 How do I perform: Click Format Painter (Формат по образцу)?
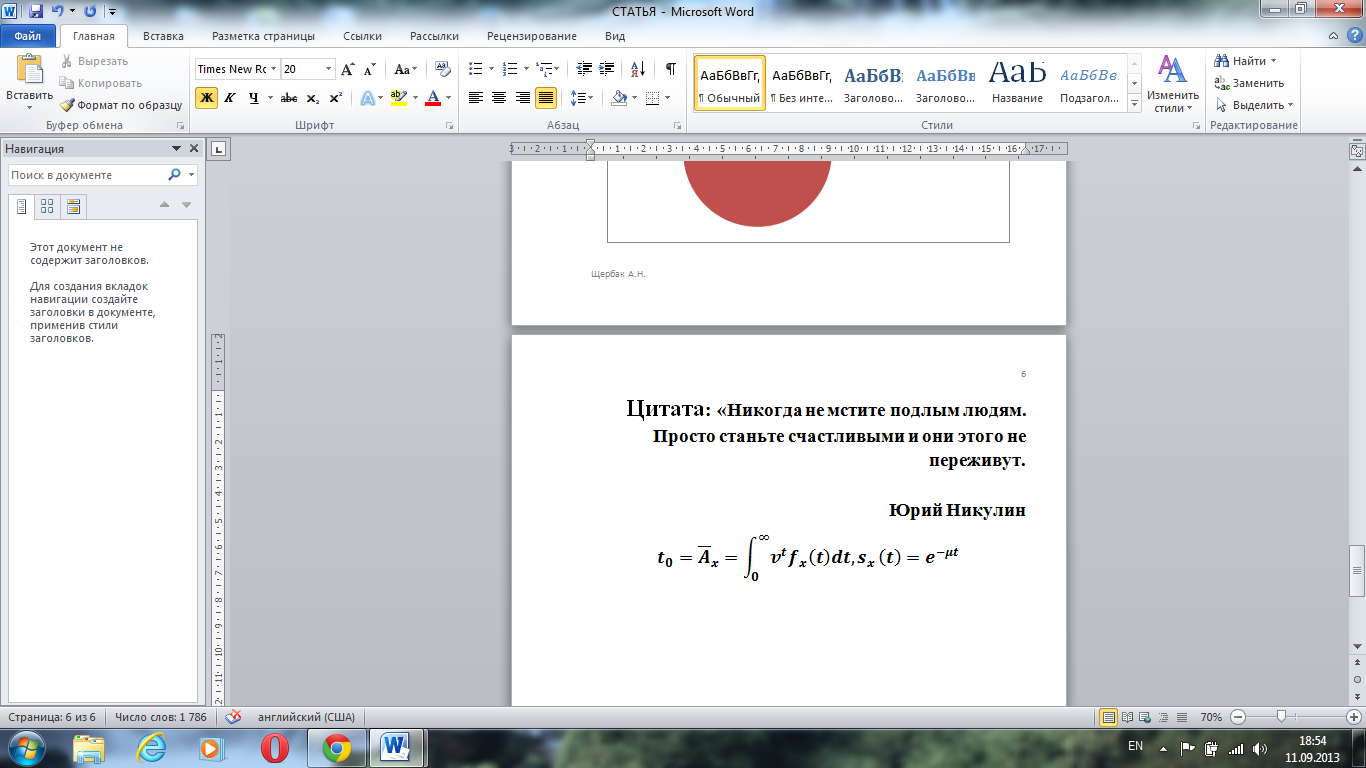120,105
